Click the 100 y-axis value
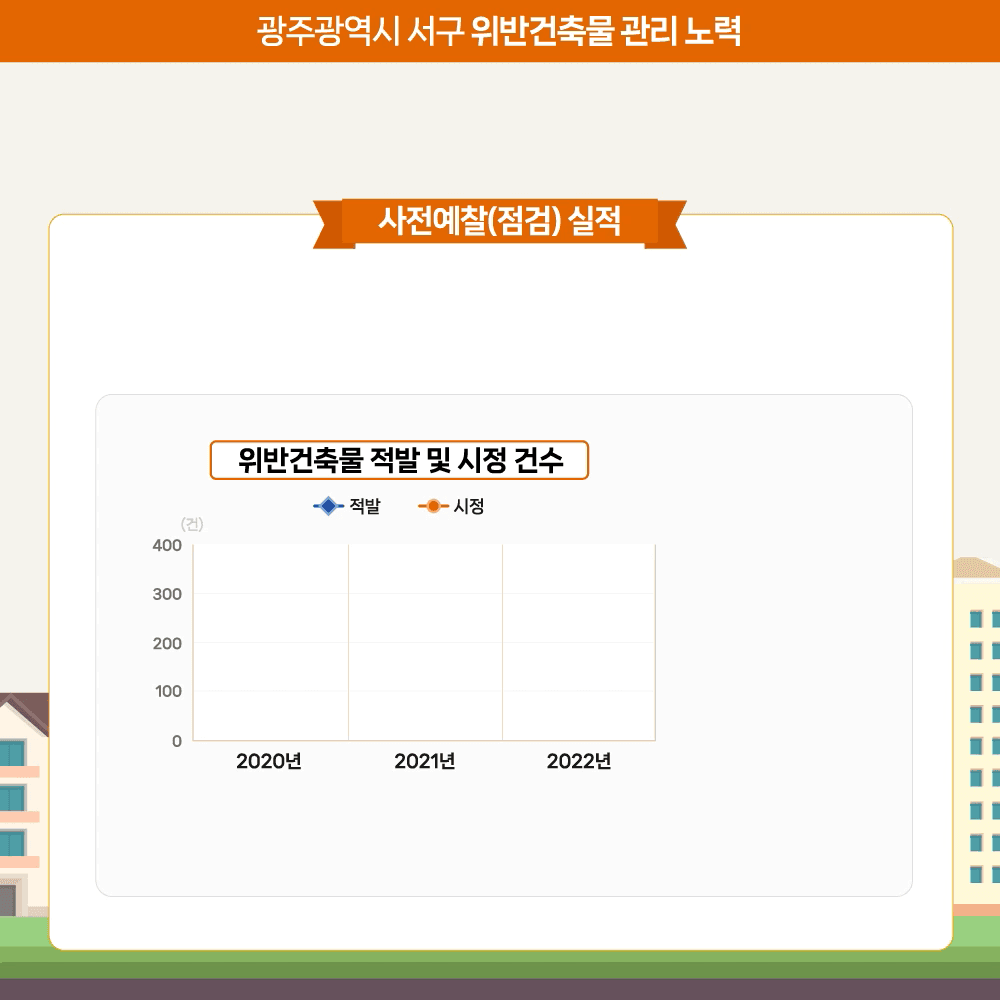The height and width of the screenshot is (1000, 1000). (168, 691)
